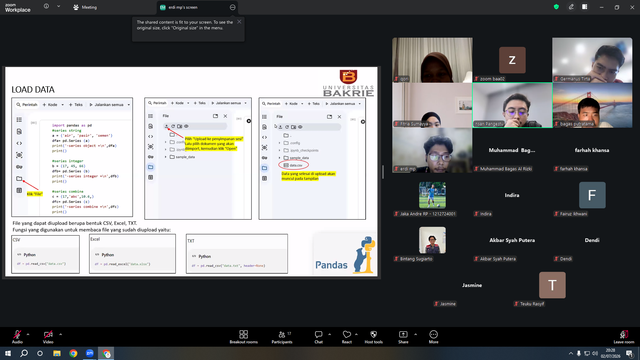Open the More options menu
Screen dimensions: 640x360
pyautogui.click(x=433, y=337)
